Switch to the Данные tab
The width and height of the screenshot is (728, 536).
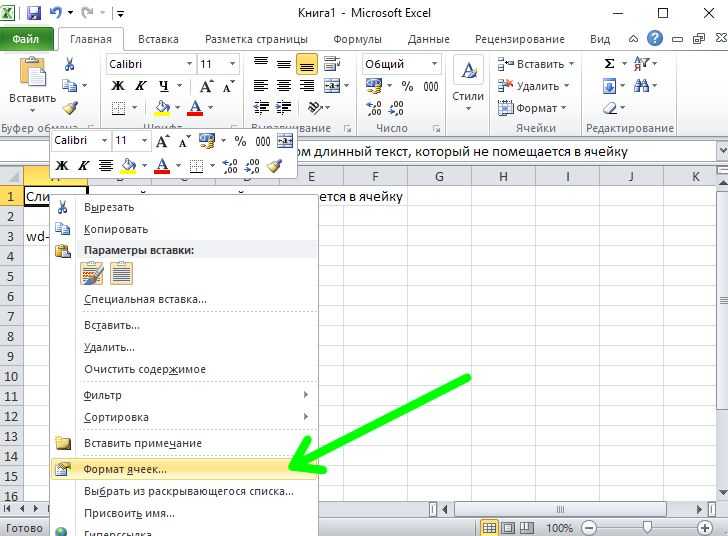(x=429, y=39)
